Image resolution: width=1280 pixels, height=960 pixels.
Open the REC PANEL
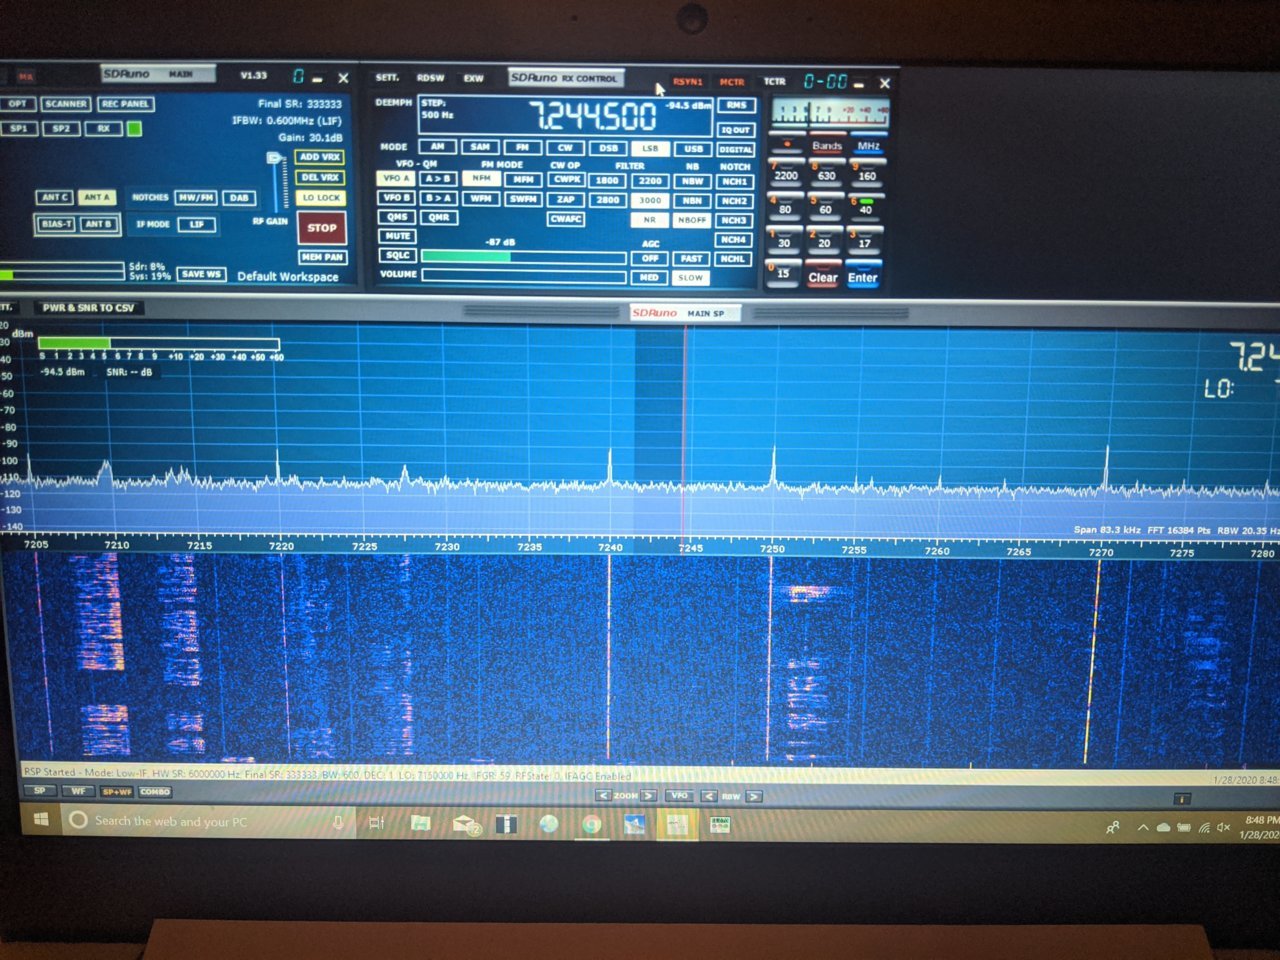(x=125, y=104)
